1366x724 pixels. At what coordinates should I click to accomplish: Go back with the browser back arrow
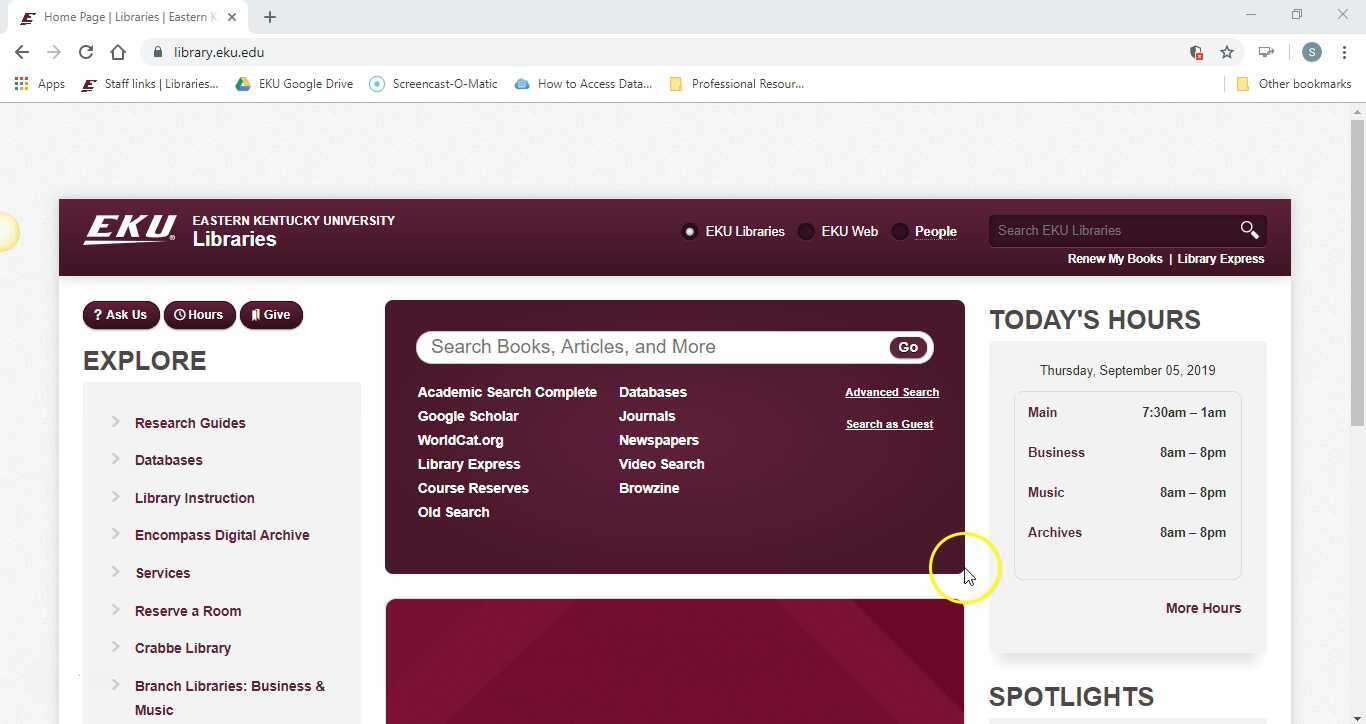point(22,52)
